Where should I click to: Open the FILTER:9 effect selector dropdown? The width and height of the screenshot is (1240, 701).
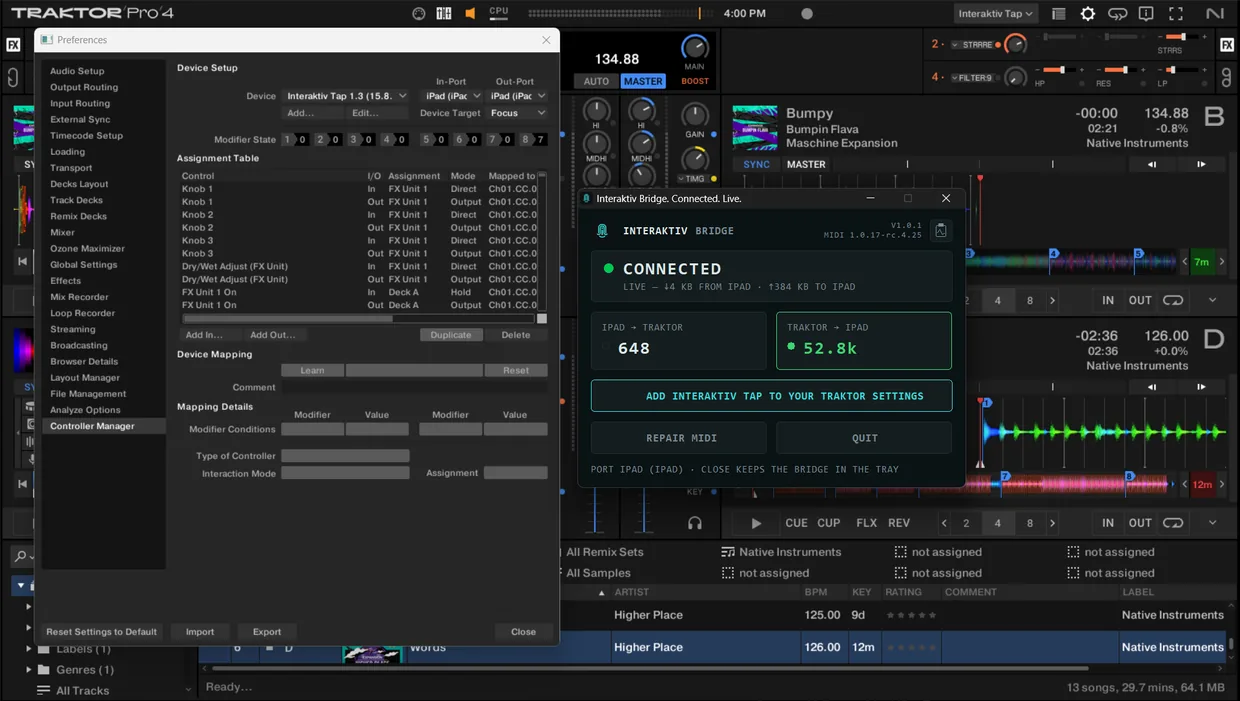[972, 77]
